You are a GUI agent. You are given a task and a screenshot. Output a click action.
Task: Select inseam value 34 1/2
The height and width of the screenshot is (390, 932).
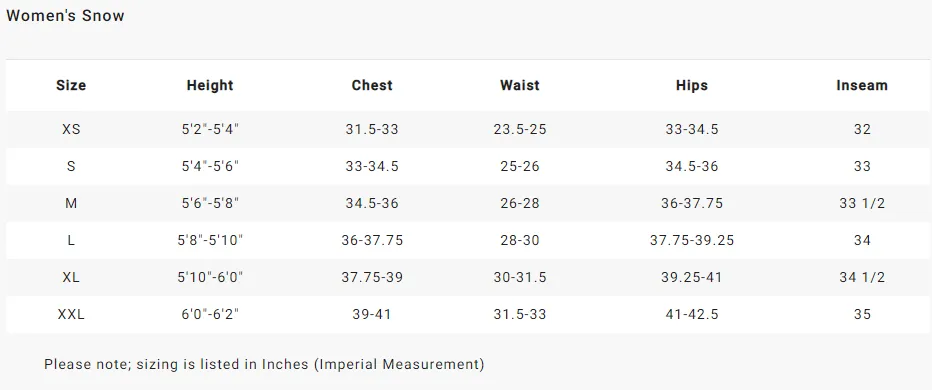coord(862,277)
